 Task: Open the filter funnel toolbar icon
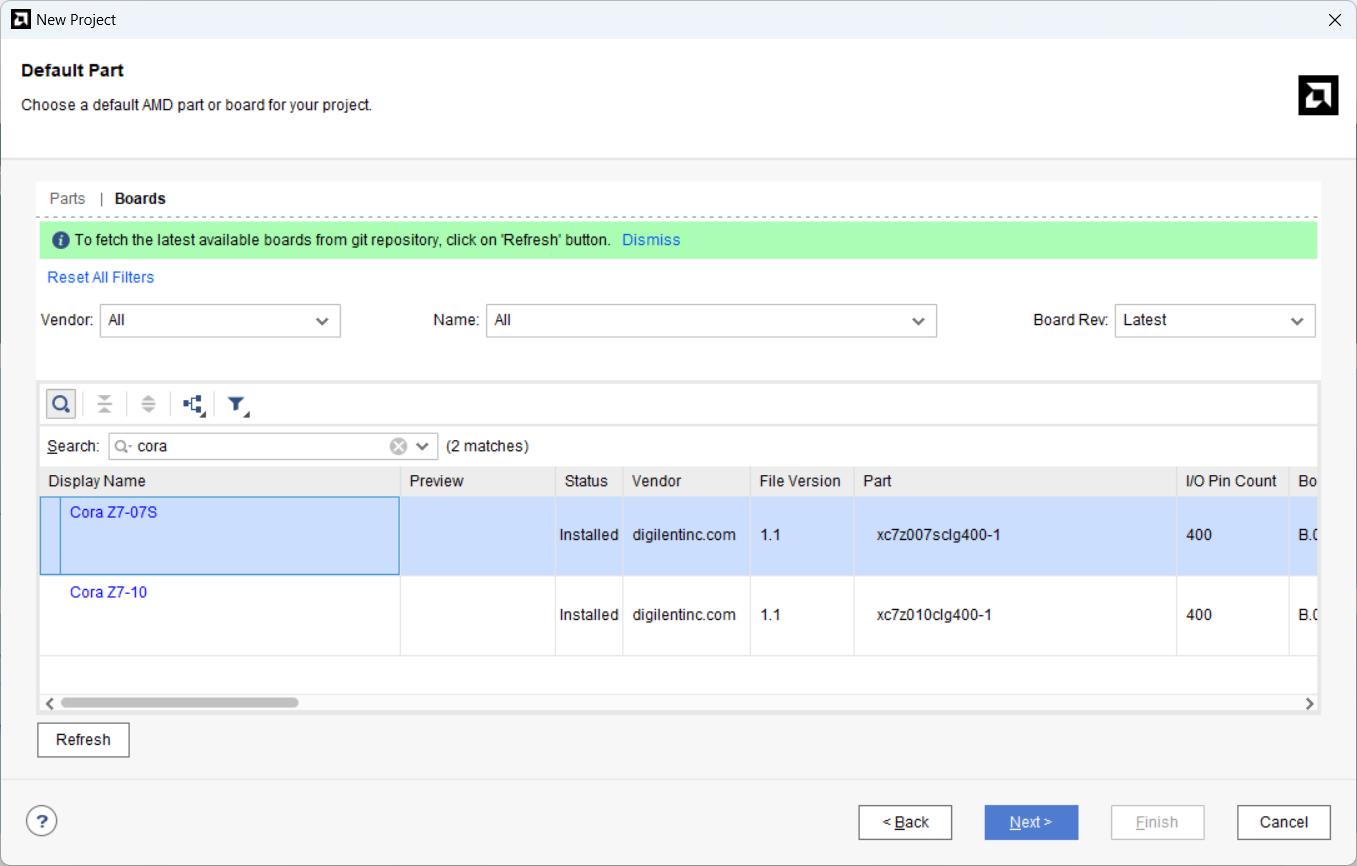[237, 404]
